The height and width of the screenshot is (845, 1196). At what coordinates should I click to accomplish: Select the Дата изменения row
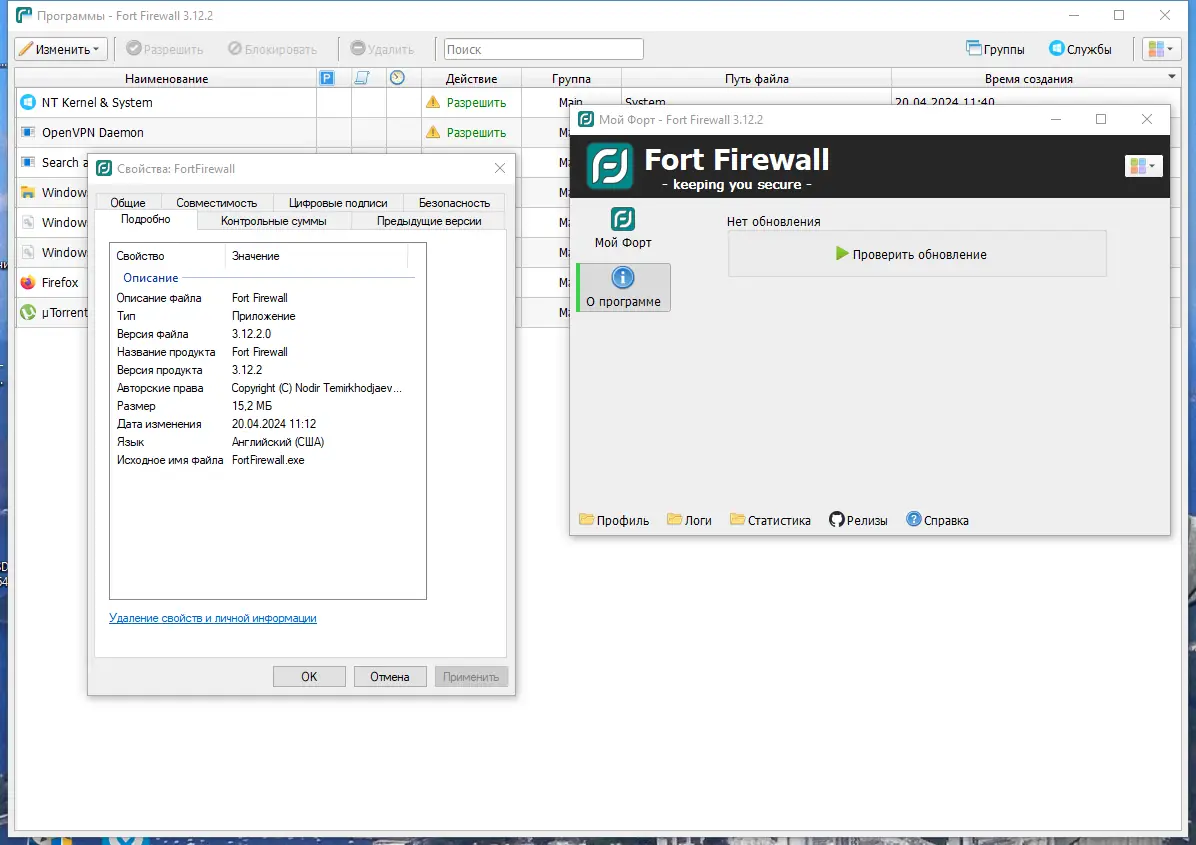(x=263, y=424)
